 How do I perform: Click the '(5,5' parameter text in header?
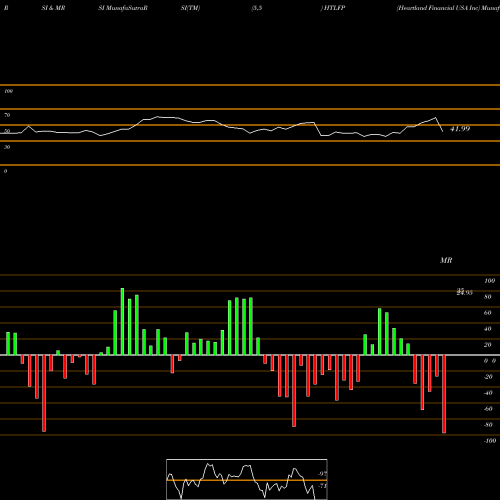coord(257,8)
